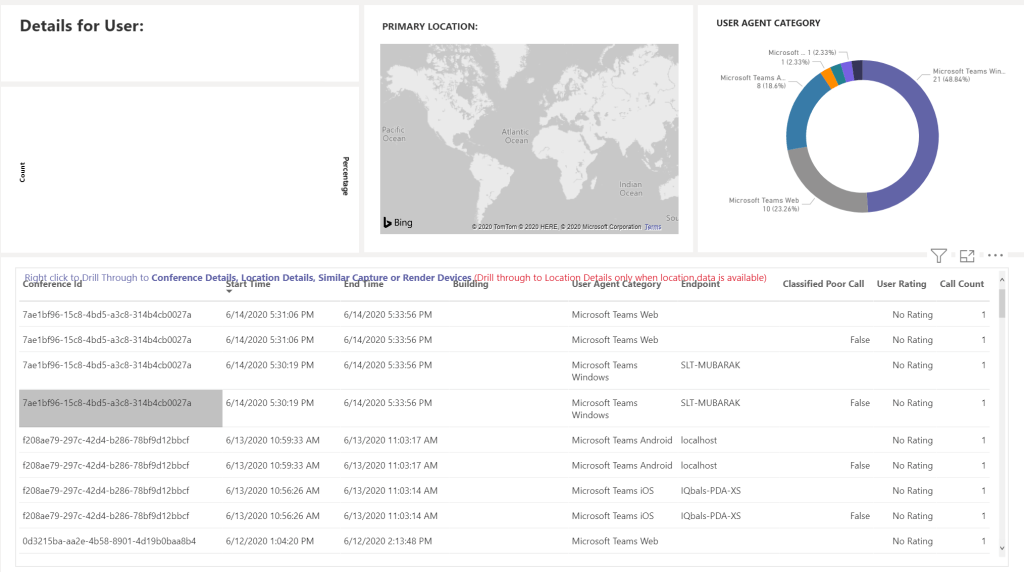The height and width of the screenshot is (572, 1024).
Task: Open More options ellipsis above table
Action: [x=995, y=256]
